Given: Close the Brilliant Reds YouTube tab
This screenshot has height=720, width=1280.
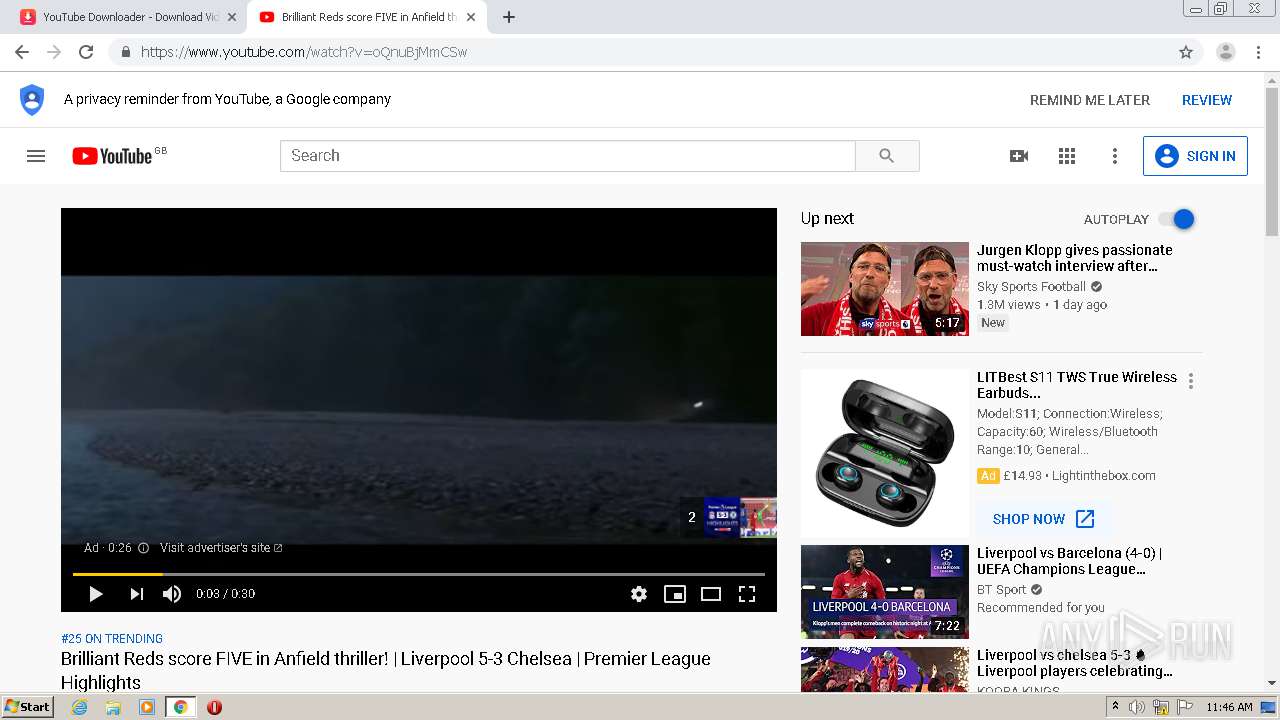Looking at the screenshot, I should coord(471,17).
